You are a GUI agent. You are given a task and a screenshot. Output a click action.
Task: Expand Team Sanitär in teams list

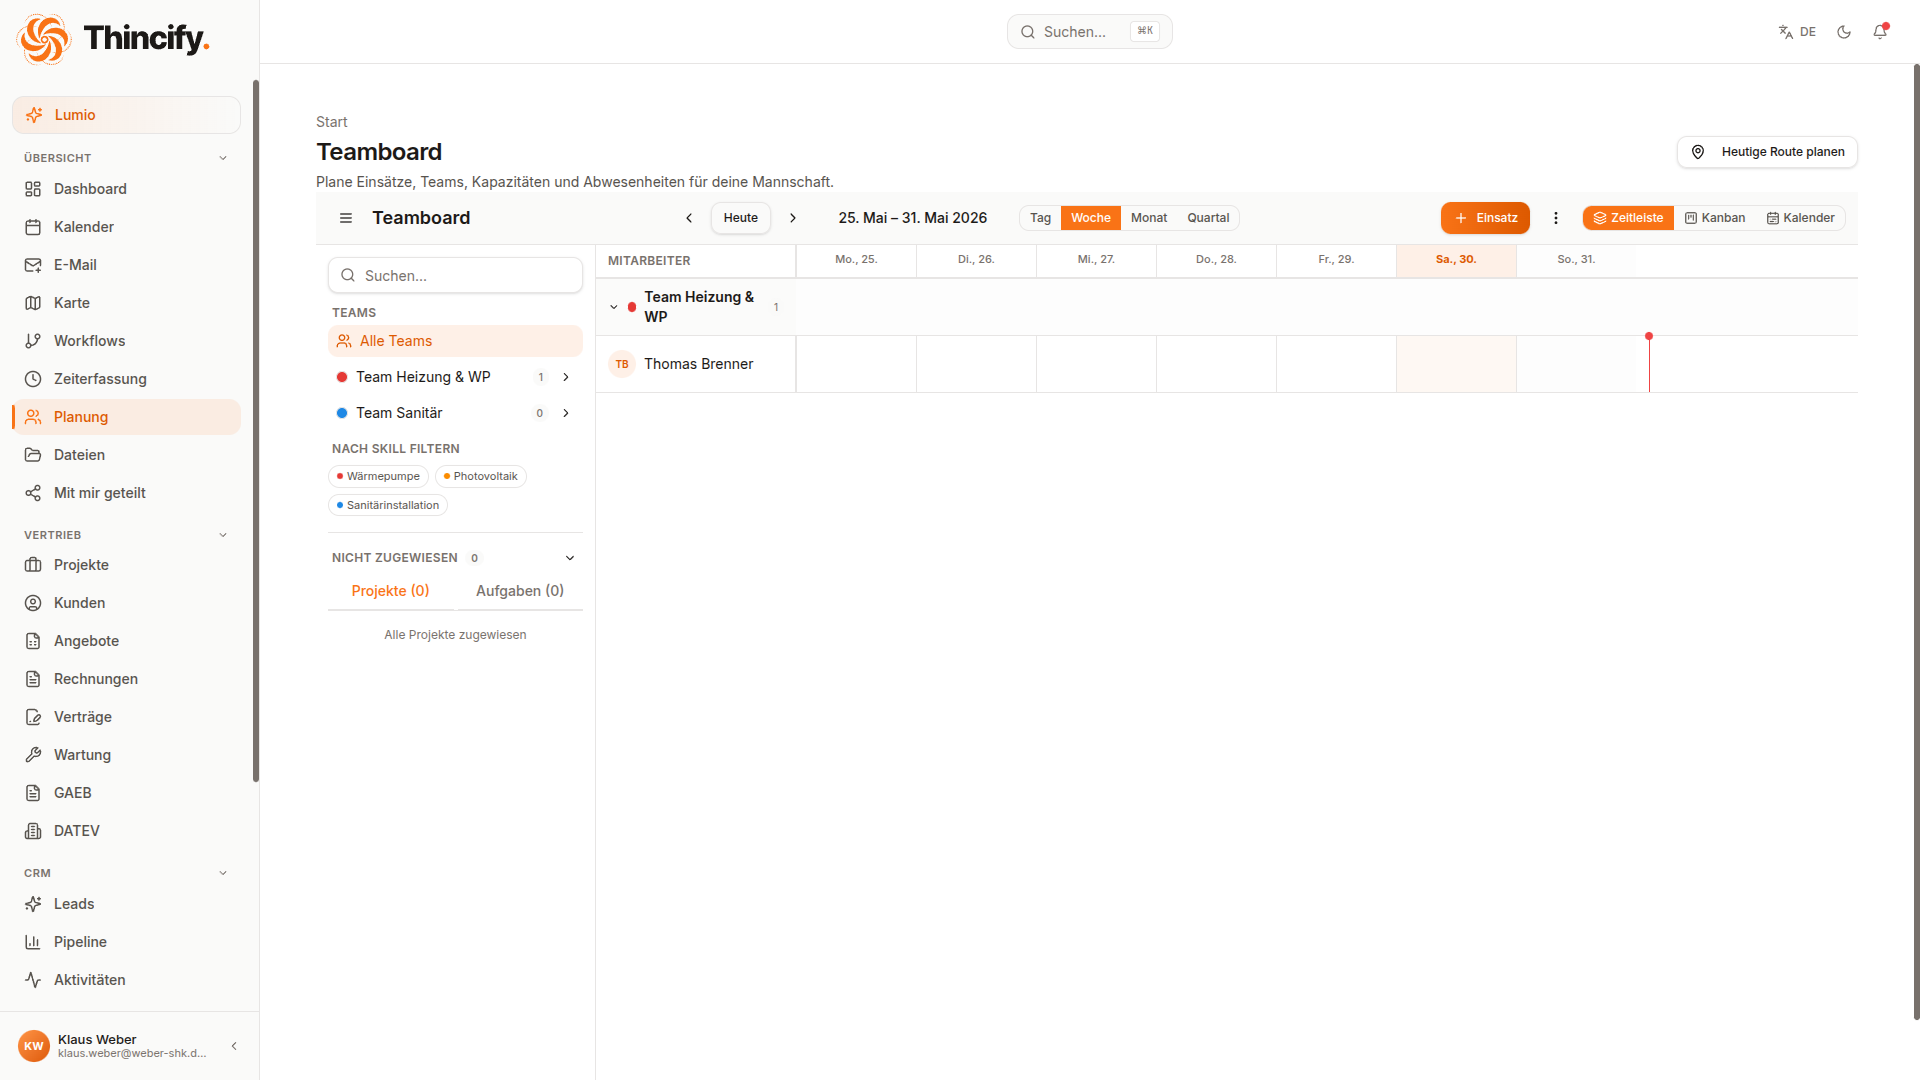[566, 413]
